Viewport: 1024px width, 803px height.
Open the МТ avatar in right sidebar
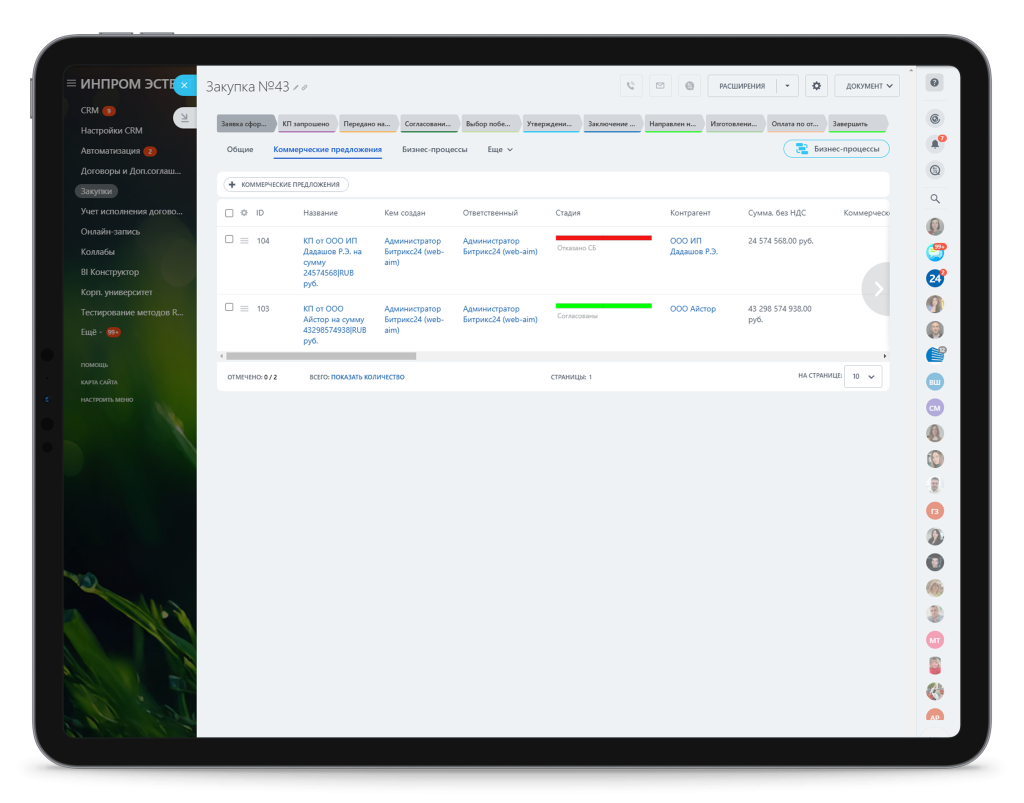[935, 640]
